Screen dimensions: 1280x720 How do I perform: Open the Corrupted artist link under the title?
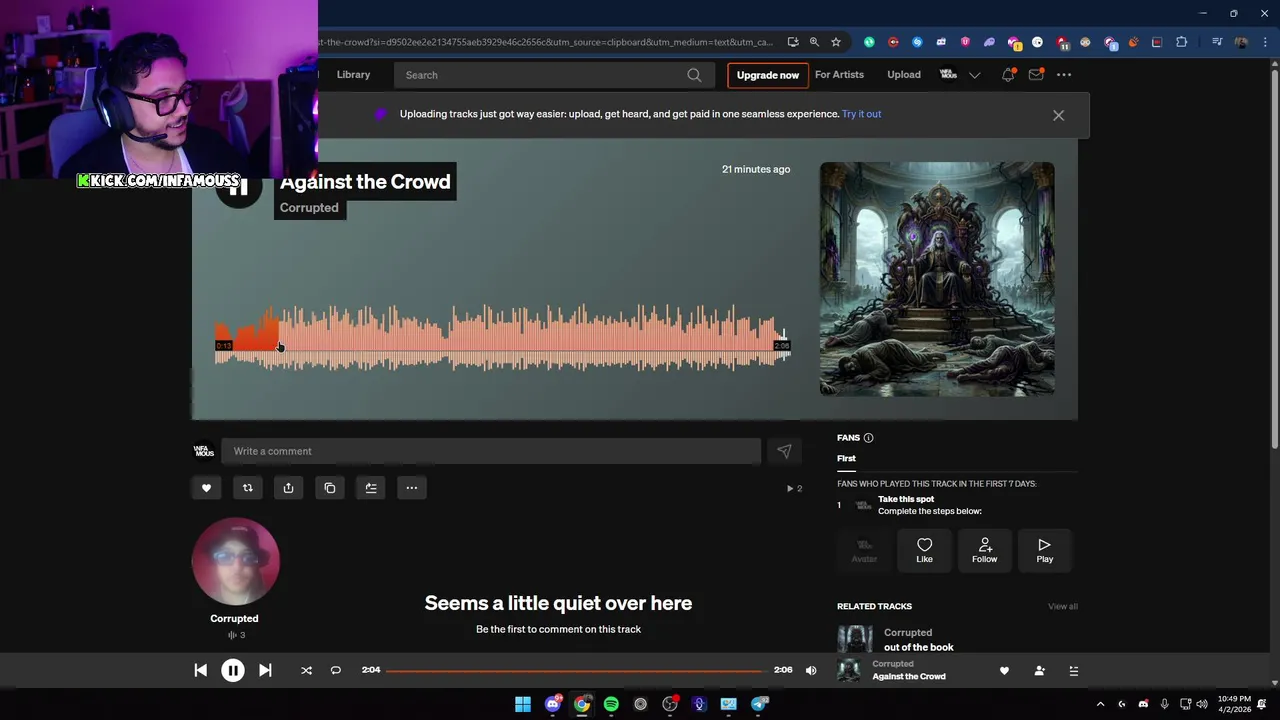tap(309, 208)
